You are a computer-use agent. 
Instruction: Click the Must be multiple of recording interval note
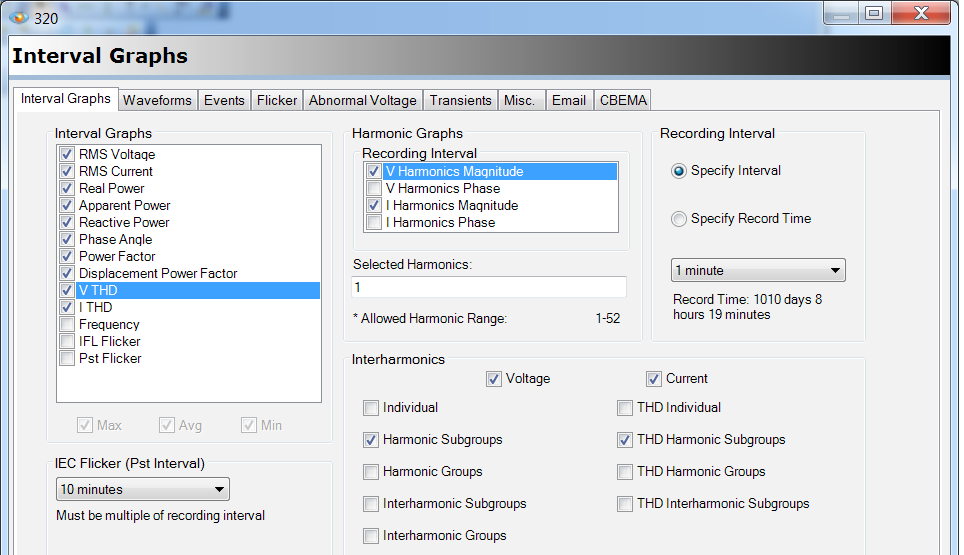click(160, 515)
